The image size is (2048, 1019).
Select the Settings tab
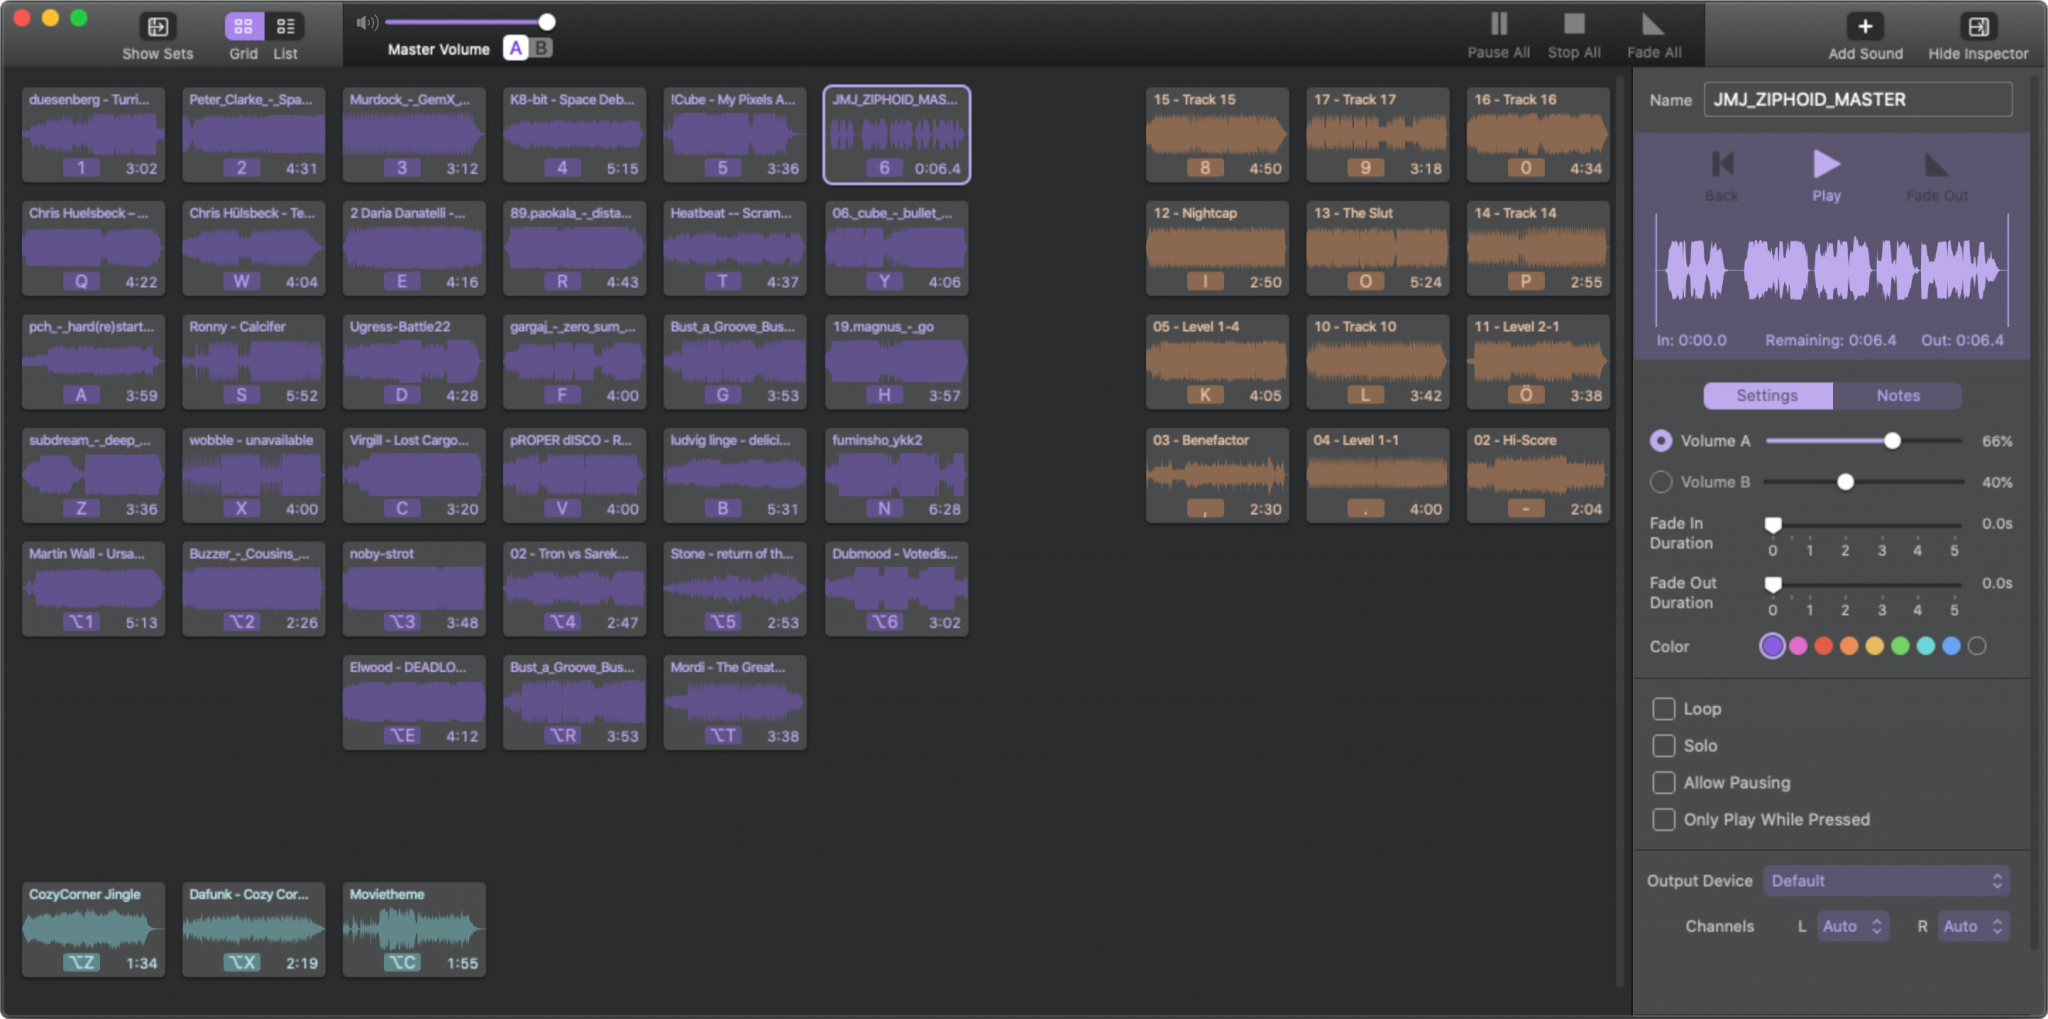(1767, 396)
